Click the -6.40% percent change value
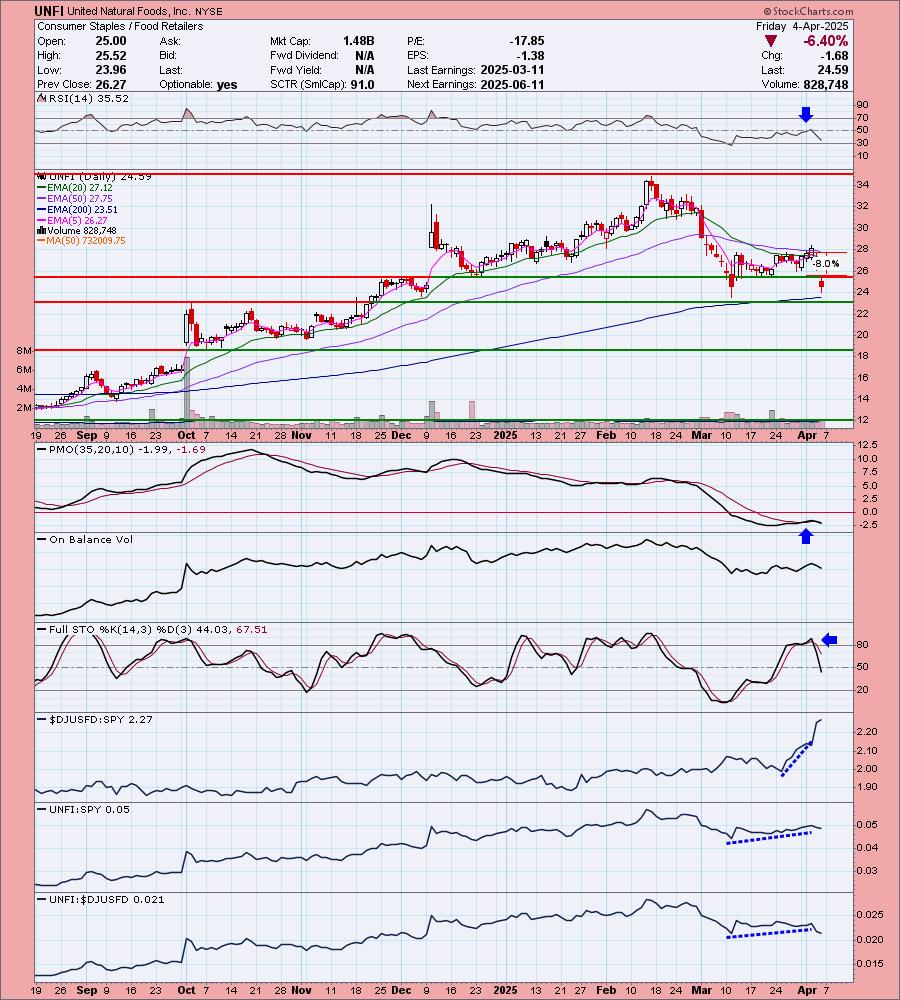This screenshot has height=1000, width=900. [825, 41]
